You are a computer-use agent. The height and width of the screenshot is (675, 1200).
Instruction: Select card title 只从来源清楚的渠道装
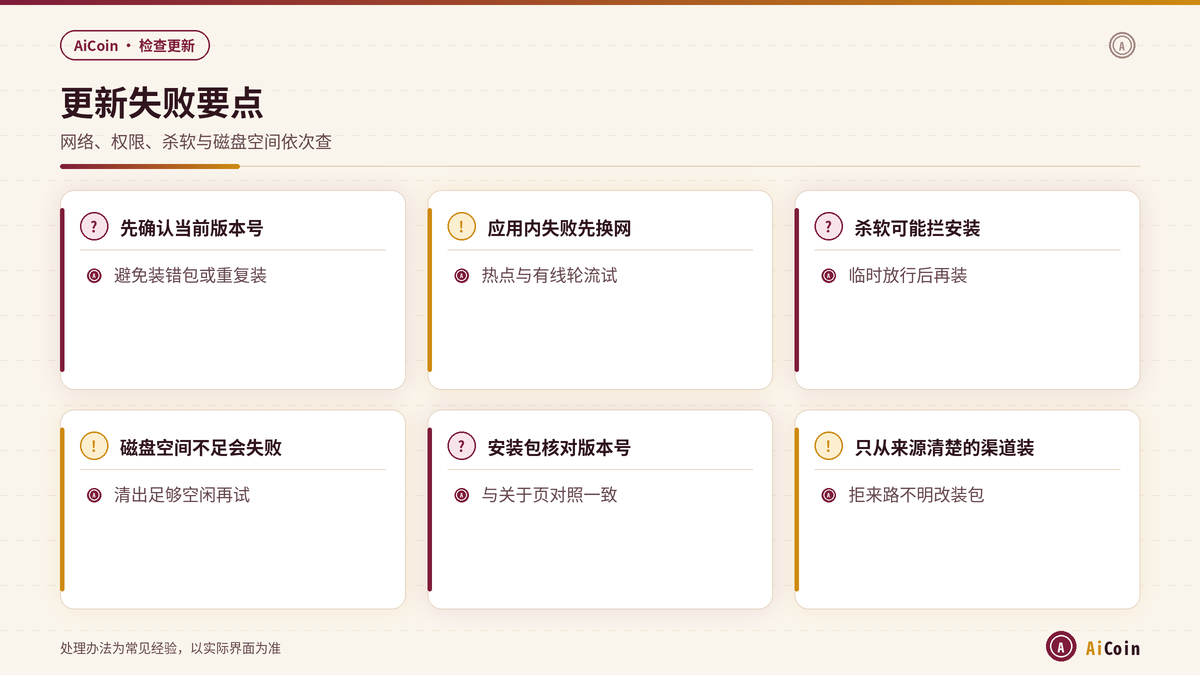[944, 448]
